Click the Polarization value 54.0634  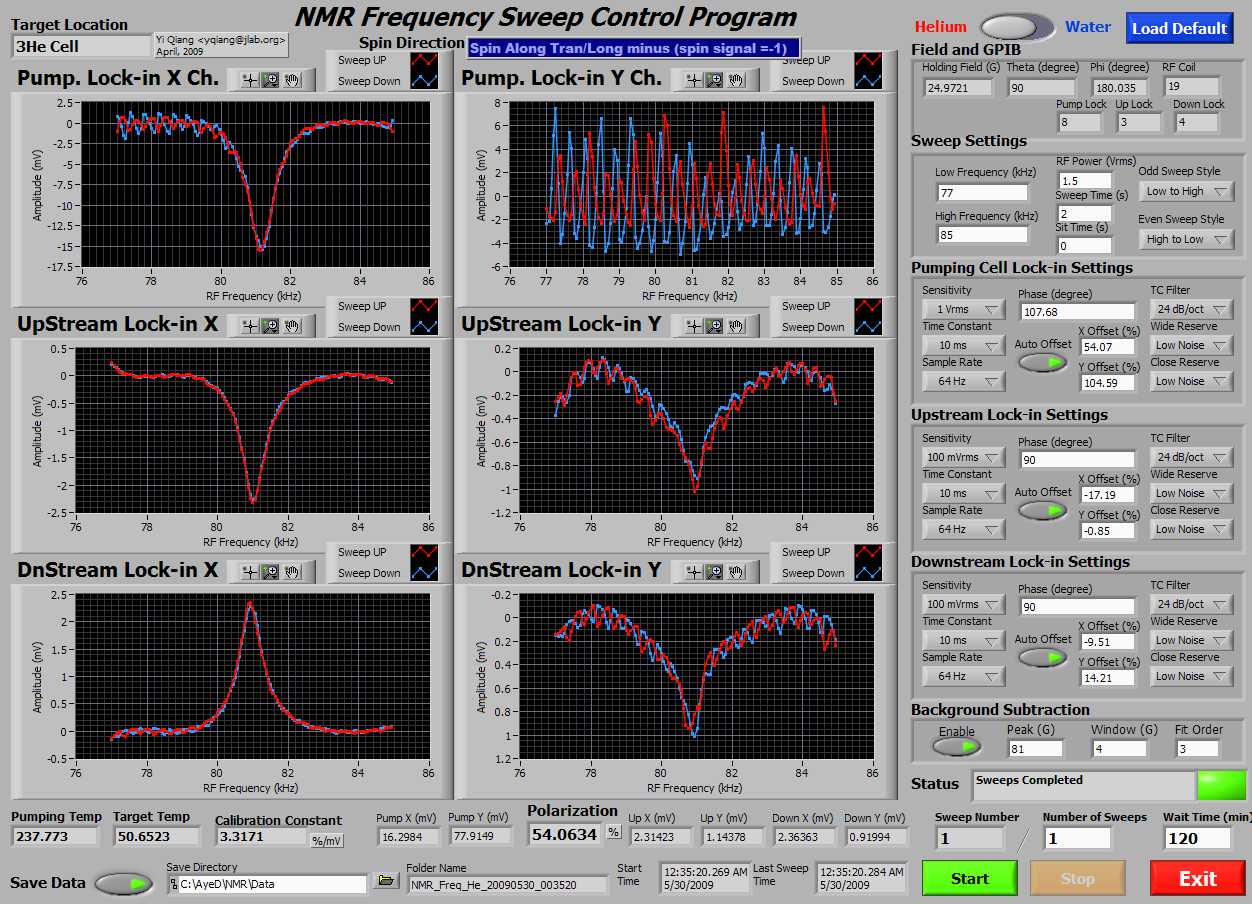[x=565, y=834]
